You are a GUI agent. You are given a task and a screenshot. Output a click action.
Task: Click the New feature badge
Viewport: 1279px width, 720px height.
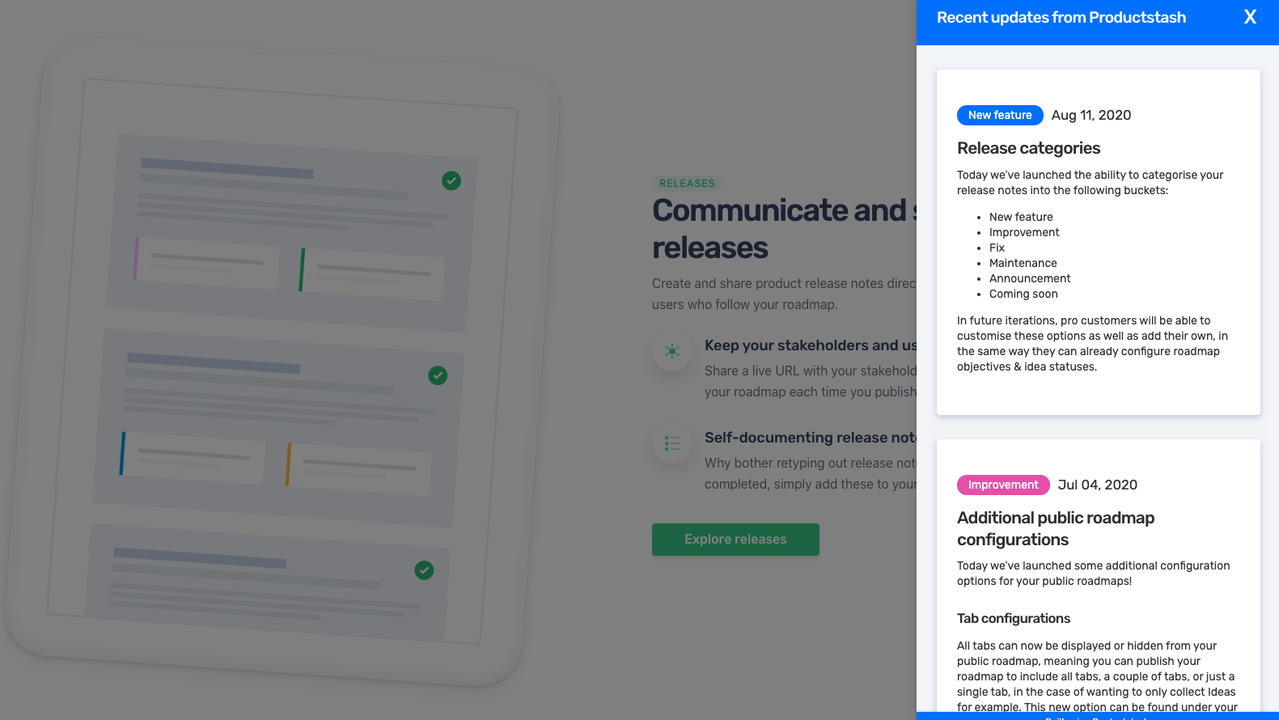pos(1000,115)
